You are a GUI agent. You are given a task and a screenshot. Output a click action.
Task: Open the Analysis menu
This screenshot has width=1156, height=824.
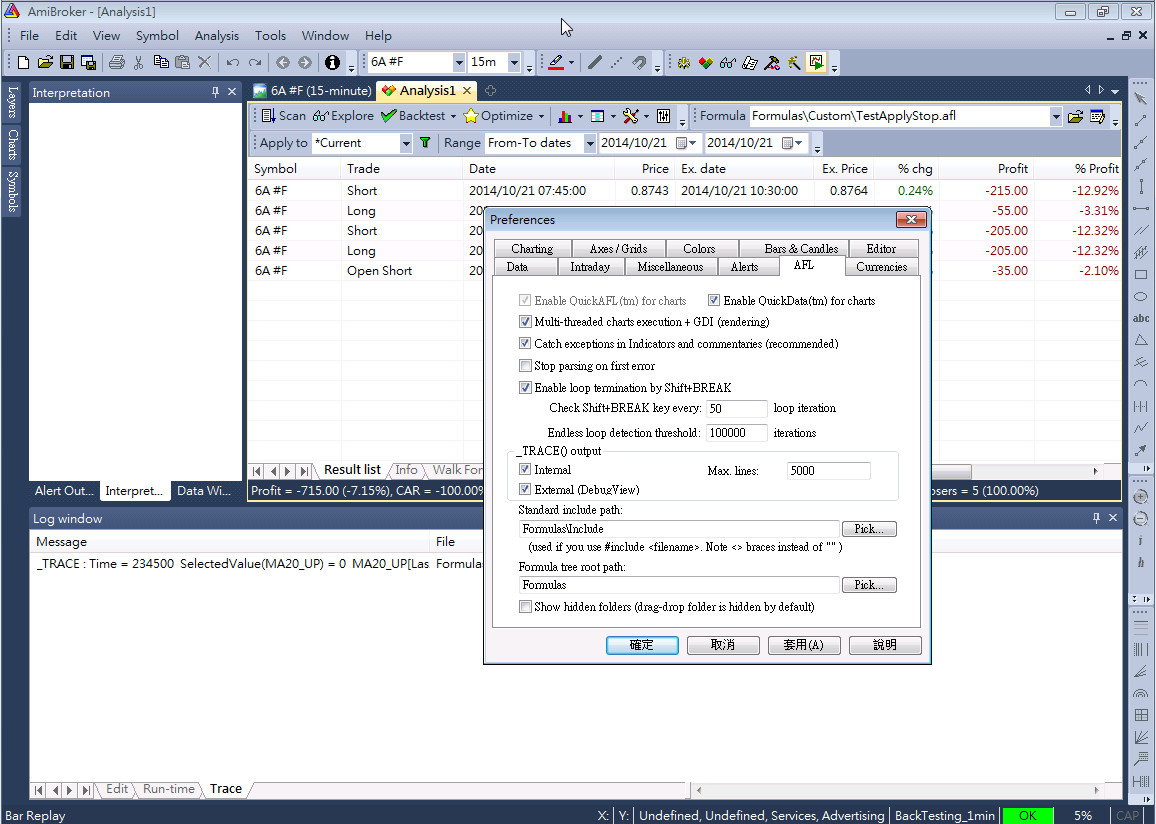(x=217, y=35)
